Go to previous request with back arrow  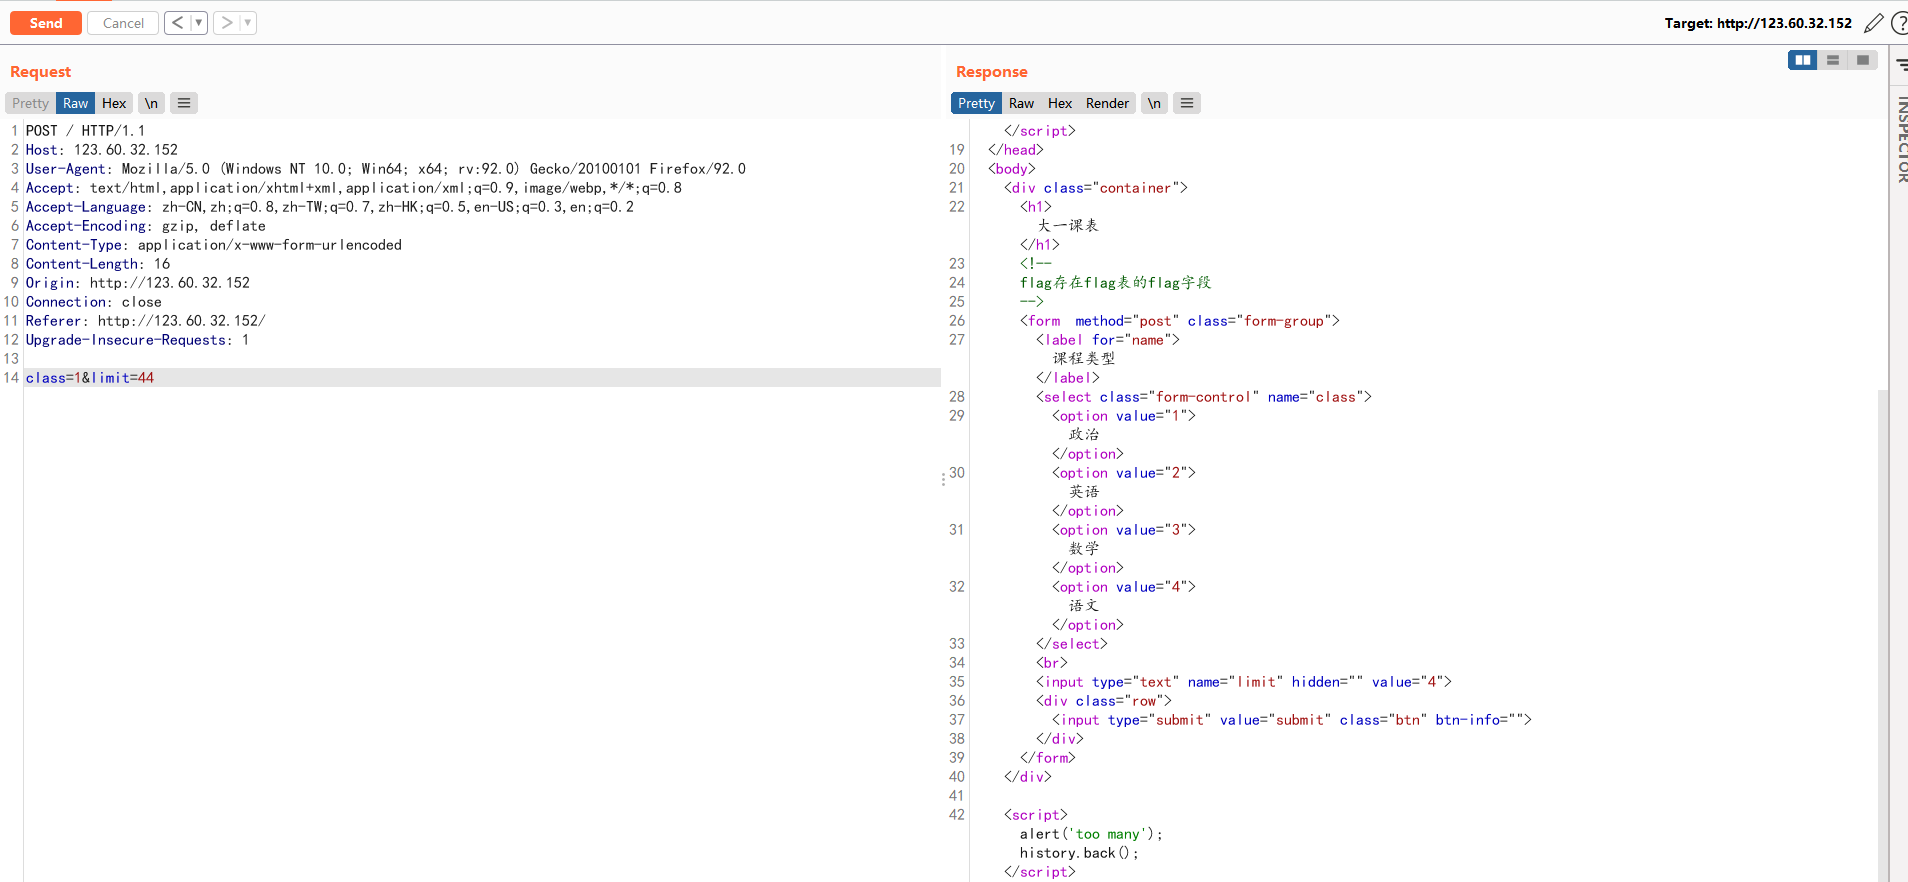coord(177,23)
